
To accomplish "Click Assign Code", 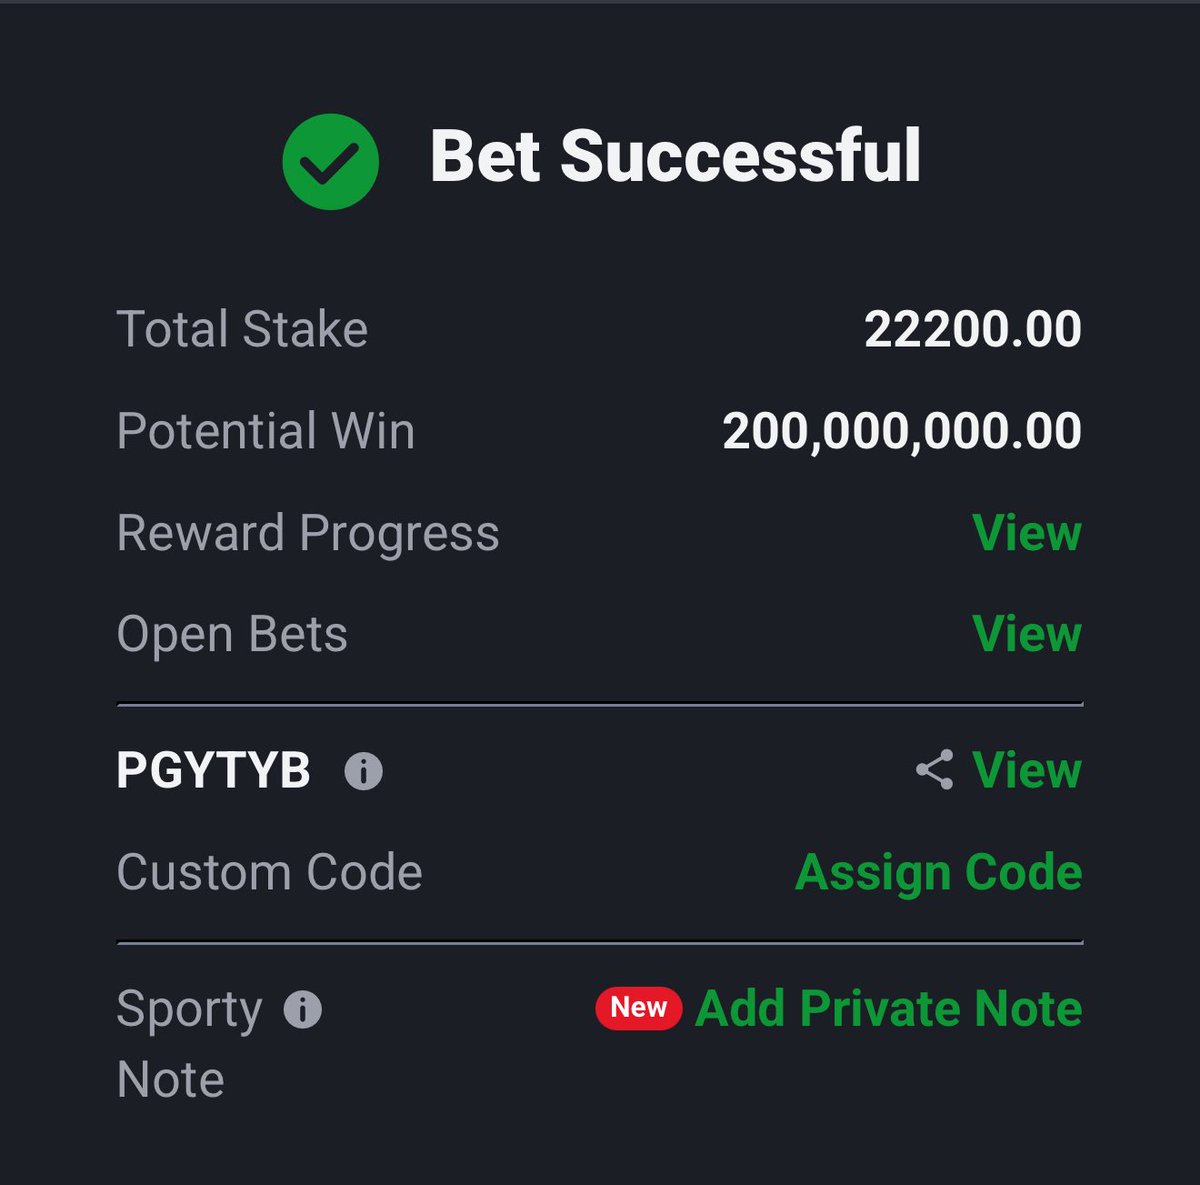I will pyautogui.click(x=938, y=872).
